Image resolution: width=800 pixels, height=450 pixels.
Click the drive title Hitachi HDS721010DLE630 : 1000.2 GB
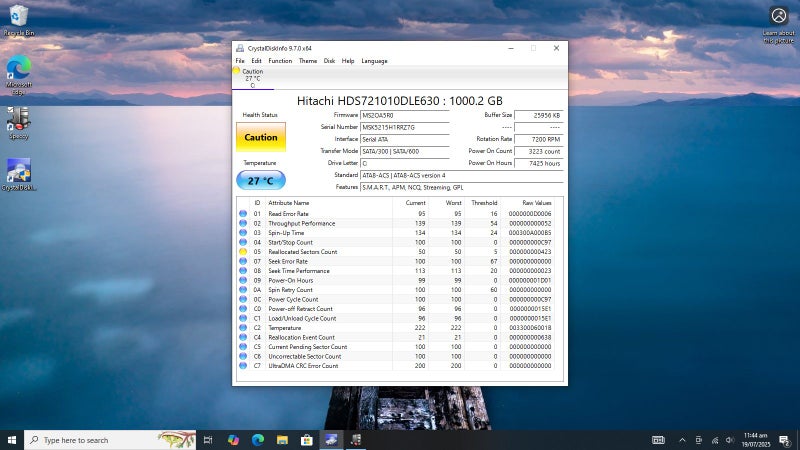click(x=399, y=101)
